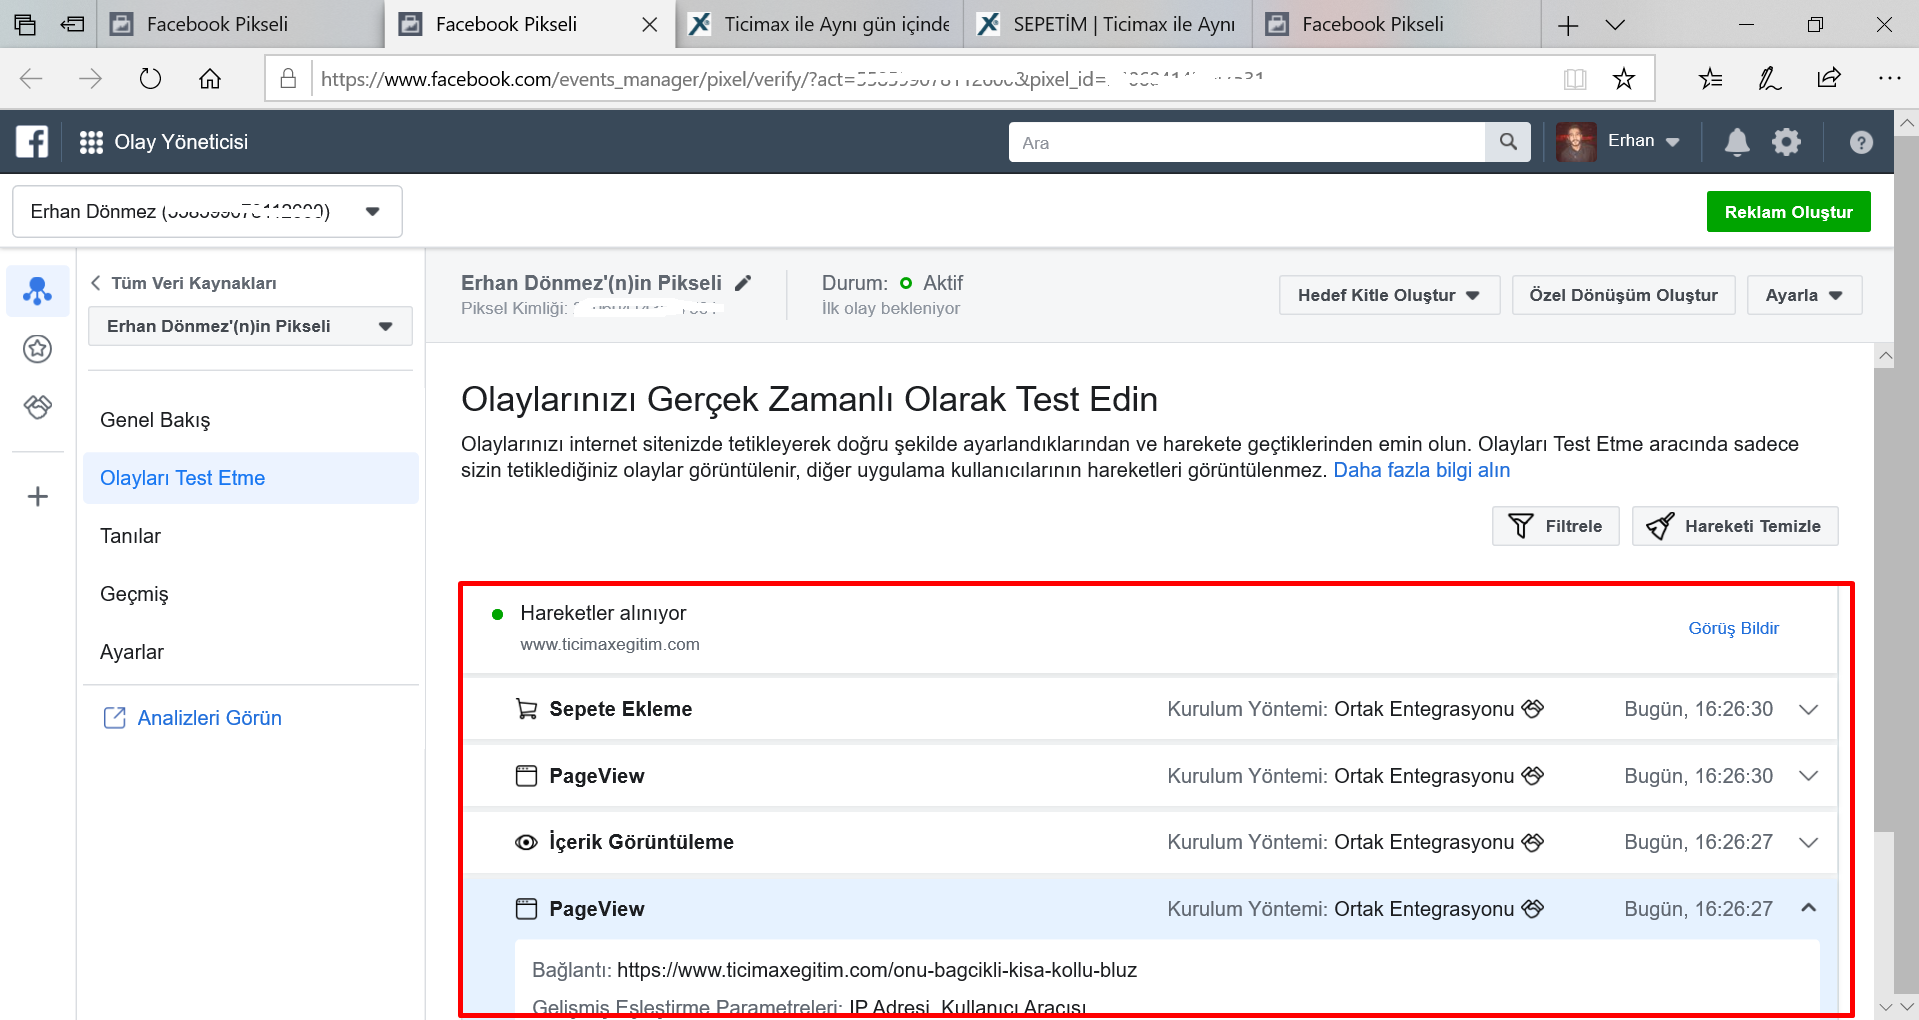This screenshot has height=1020, width=1919.
Task: Click Reklam Oluştur button
Action: pyautogui.click(x=1788, y=212)
